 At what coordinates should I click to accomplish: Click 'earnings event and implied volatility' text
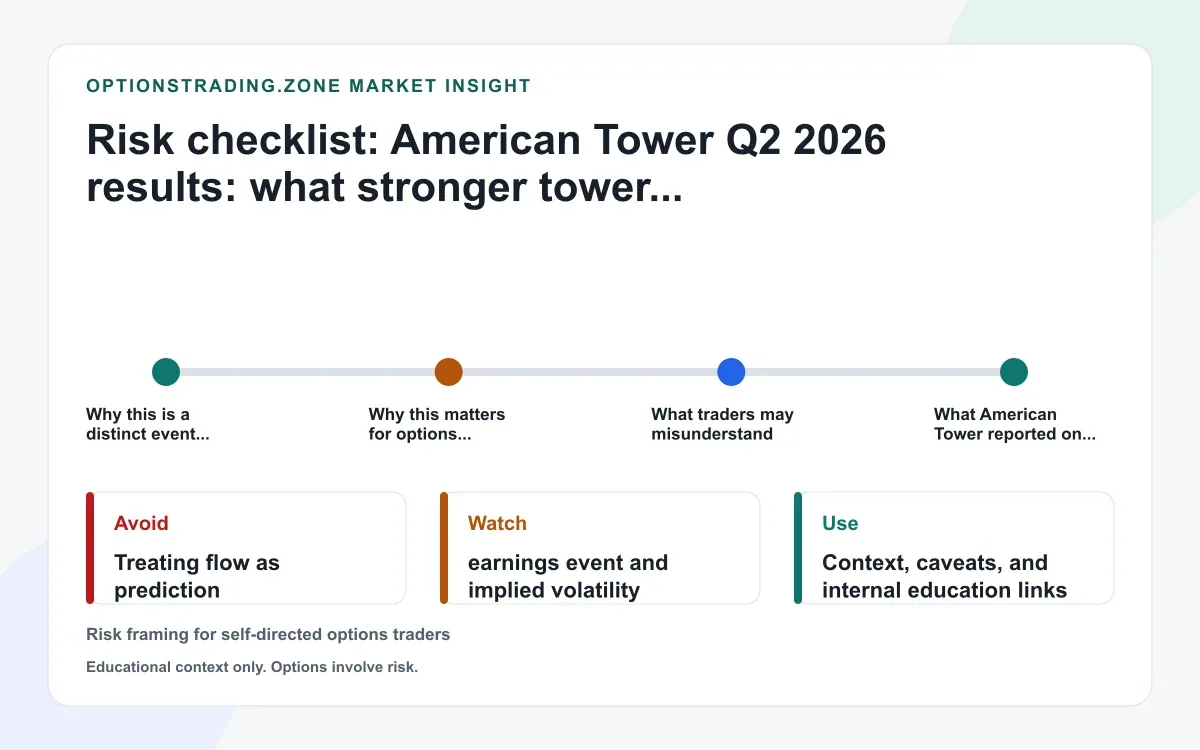(568, 576)
